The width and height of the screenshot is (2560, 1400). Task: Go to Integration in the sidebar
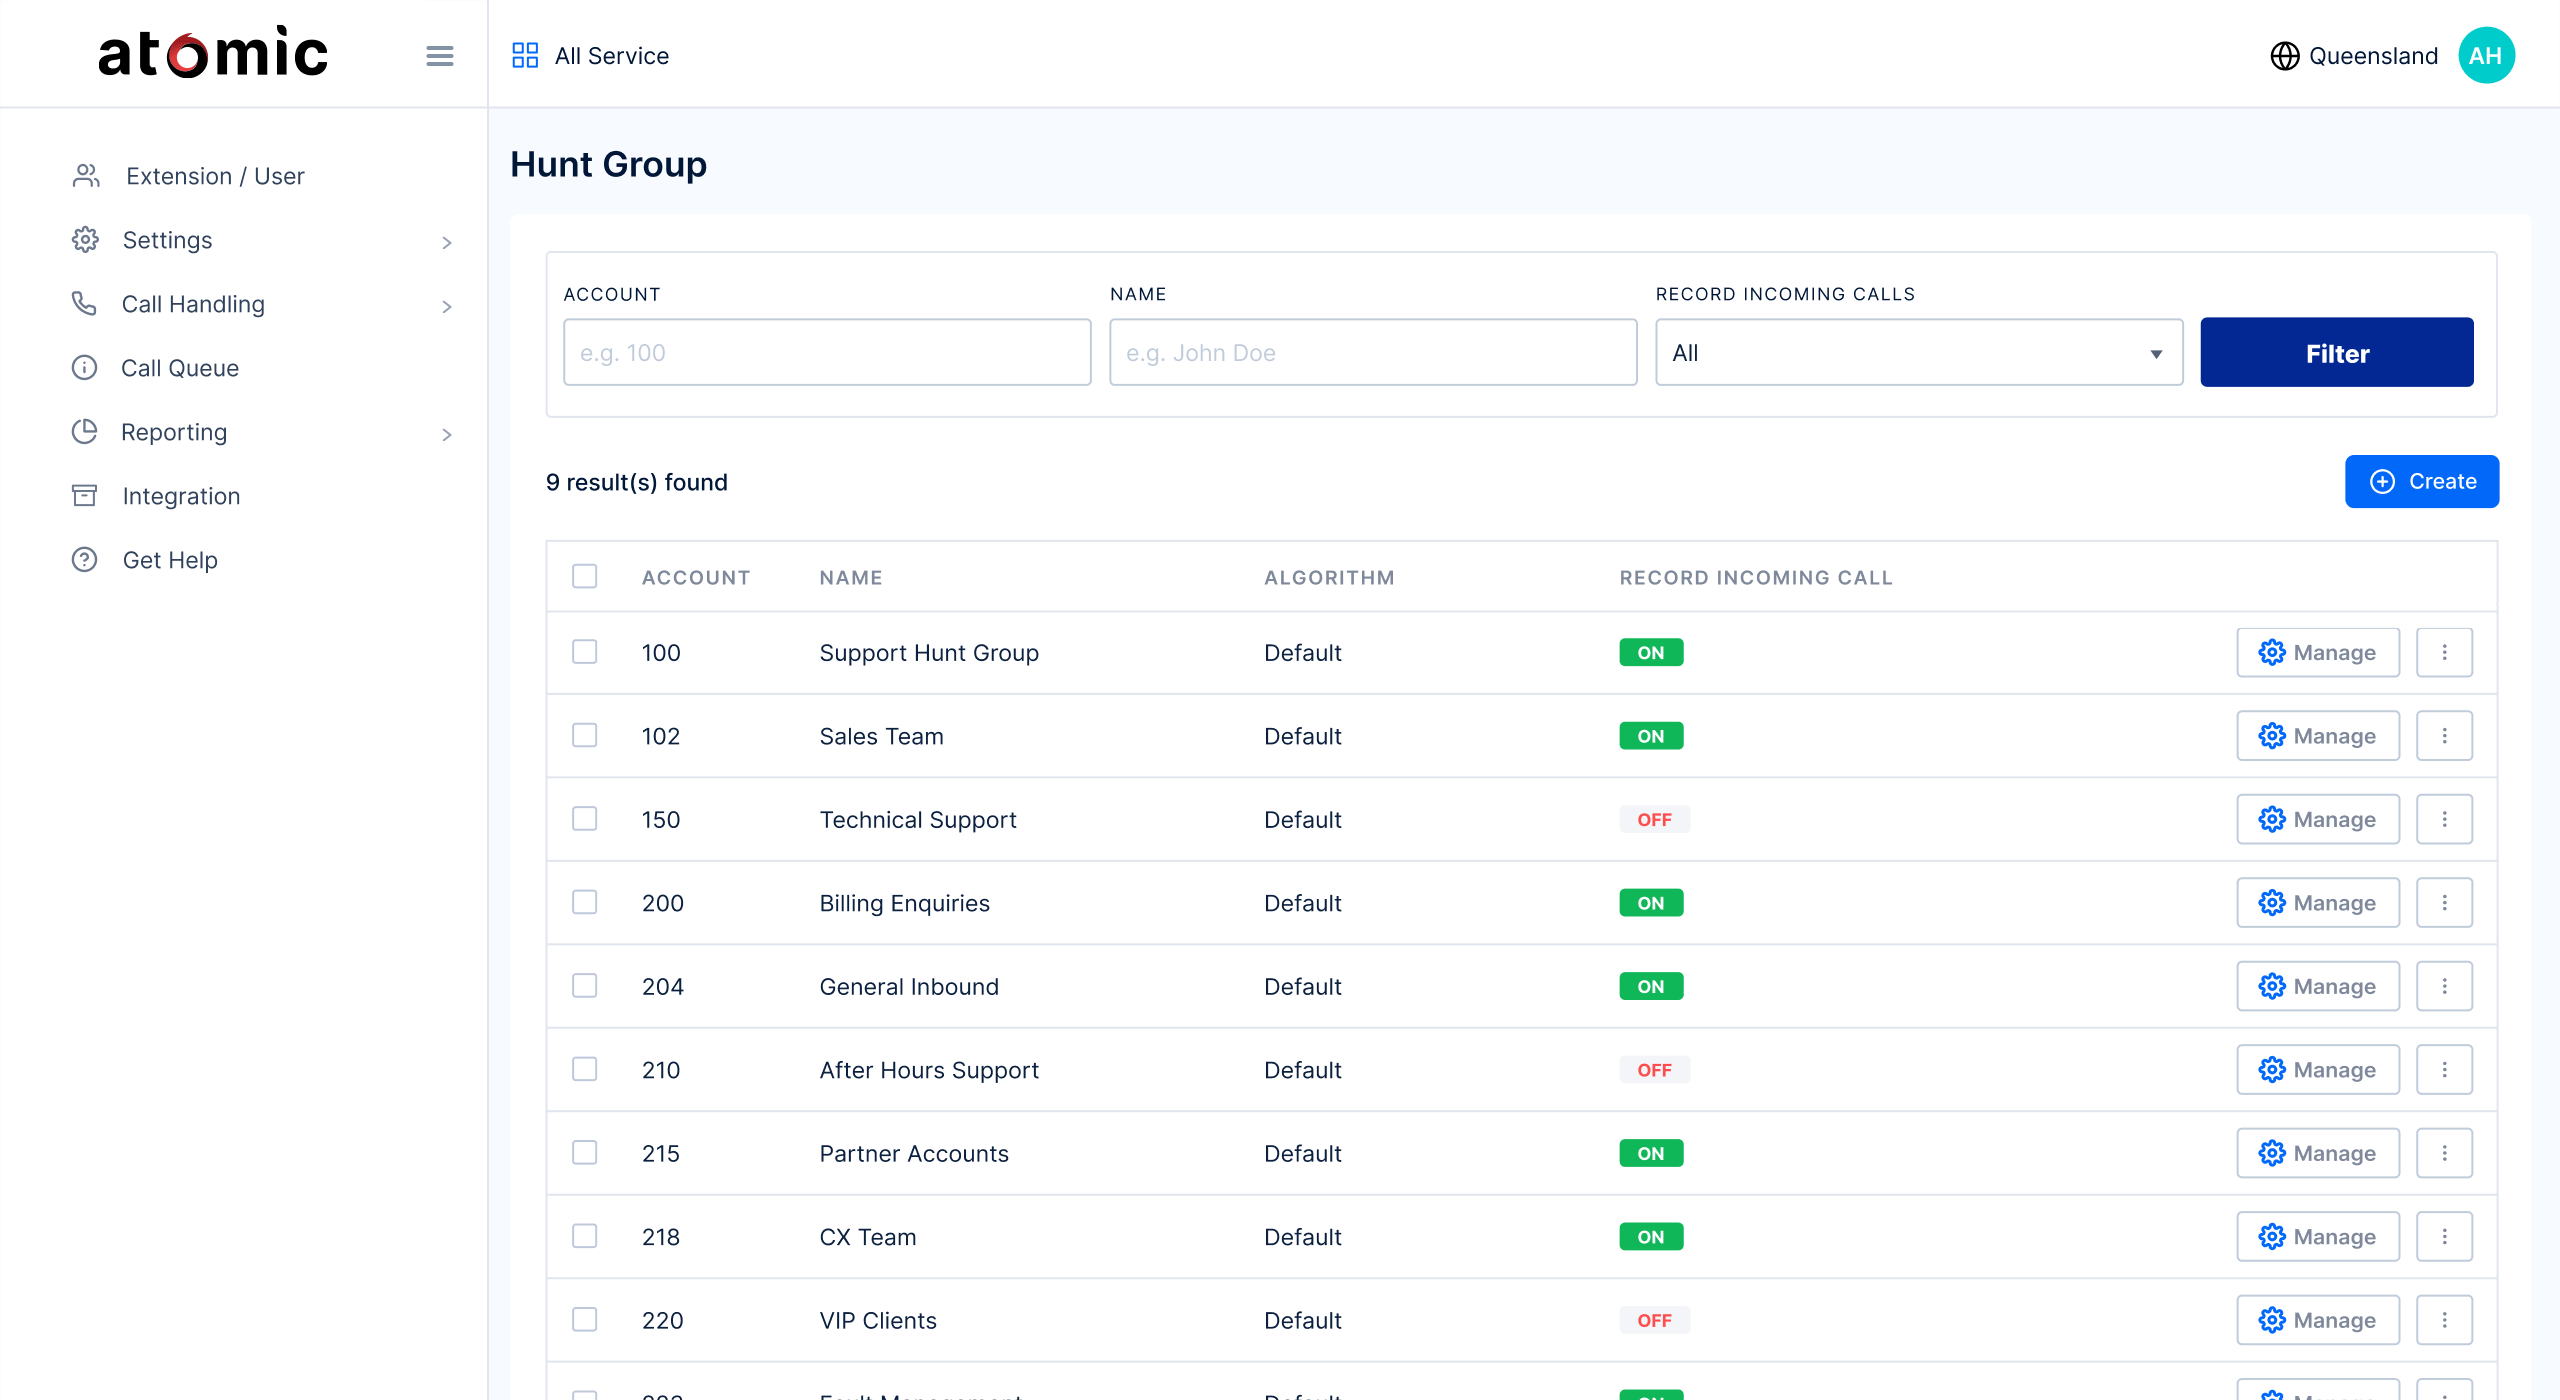coord(181,496)
